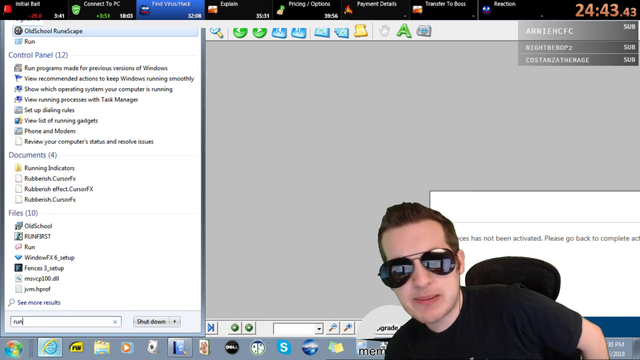Click the camera snapshot toolbar icon
This screenshot has width=640, height=360.
[x=424, y=31]
